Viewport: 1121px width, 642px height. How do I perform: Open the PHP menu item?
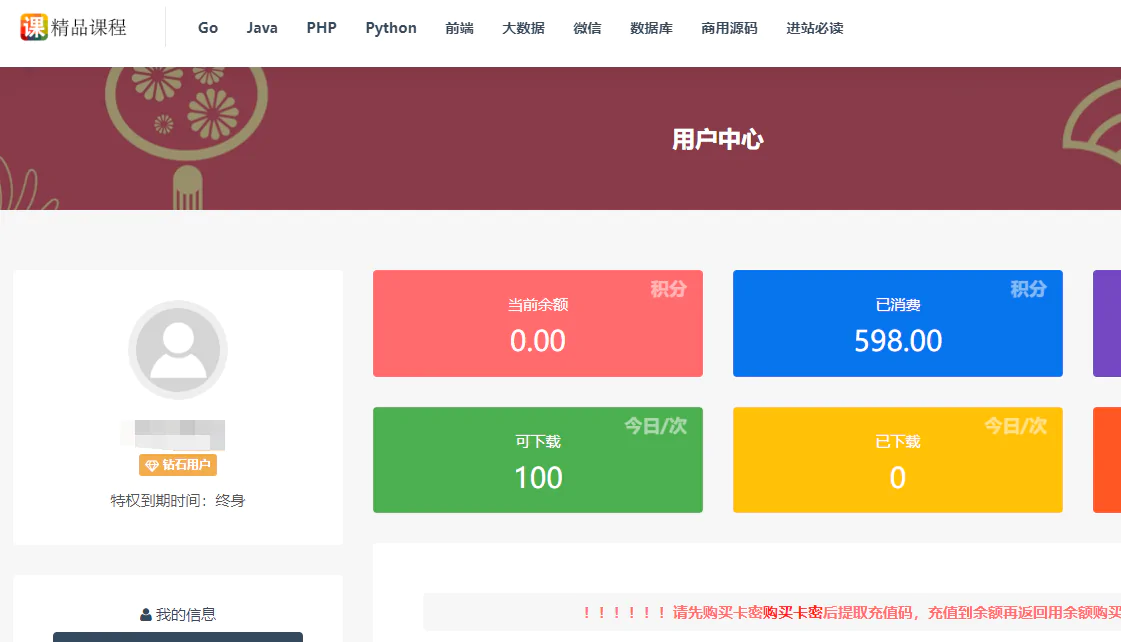point(322,28)
